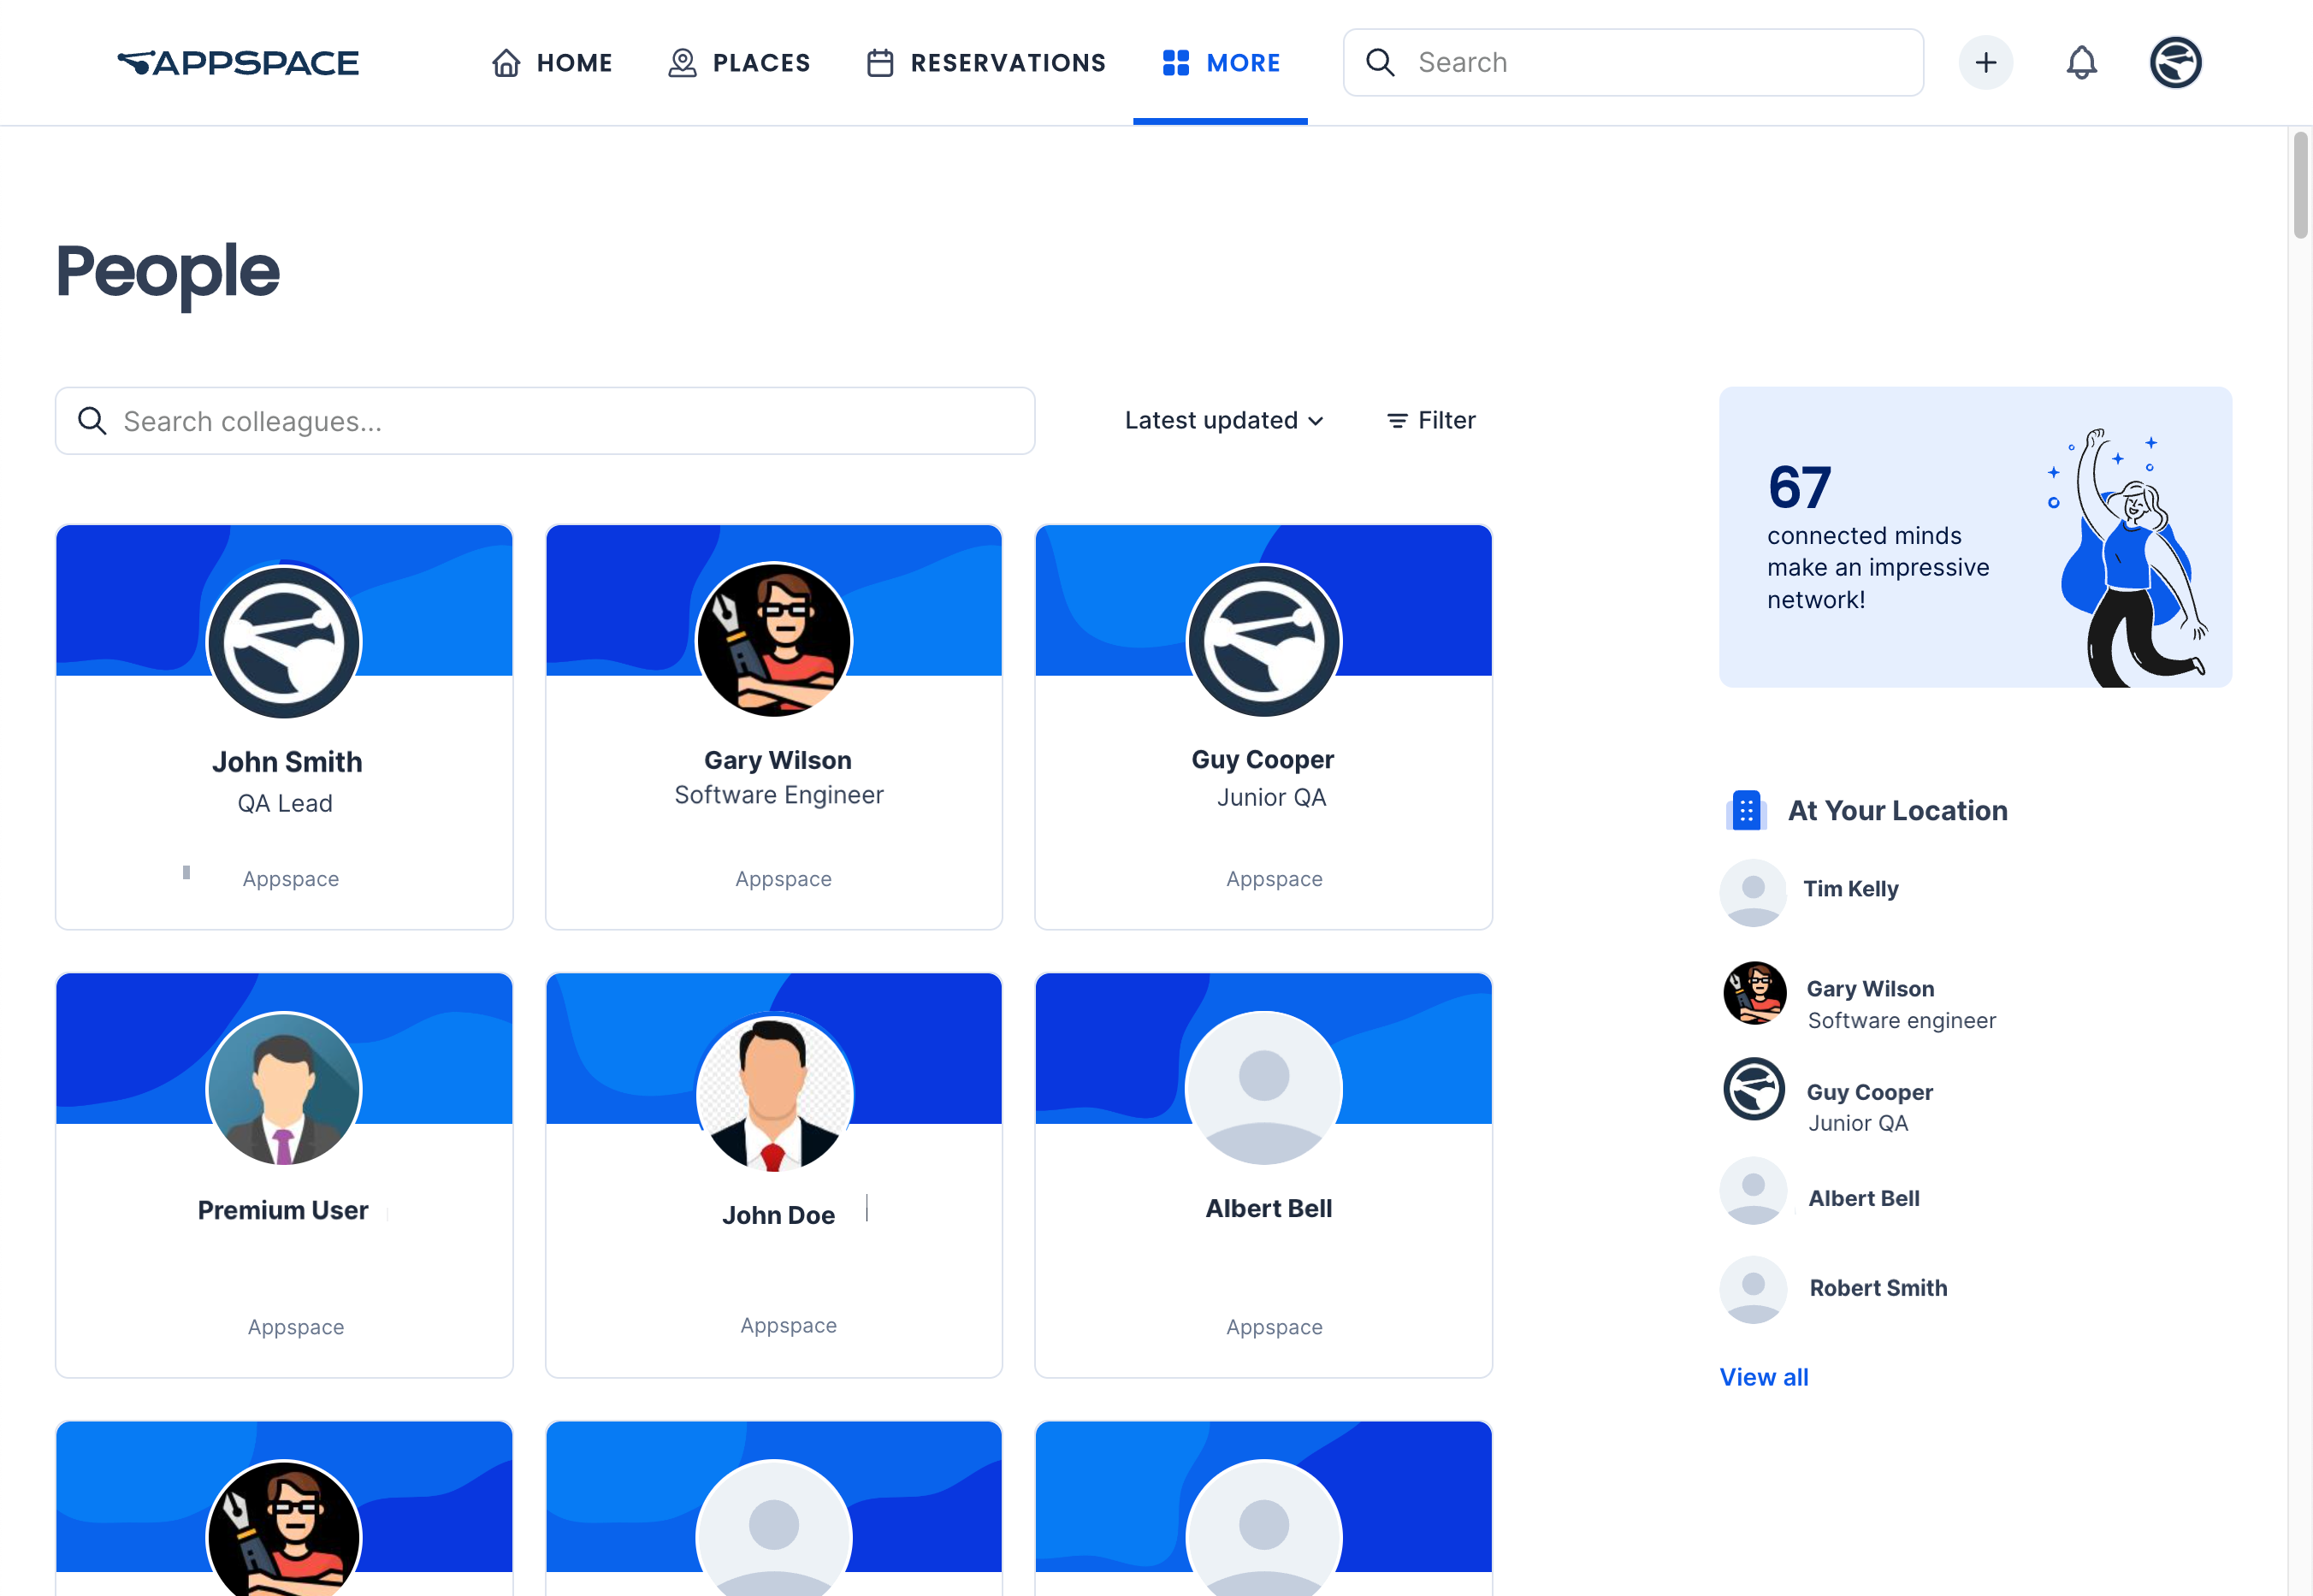This screenshot has width=2313, height=1596.
Task: Click John Doe's avatar
Action: [x=774, y=1092]
